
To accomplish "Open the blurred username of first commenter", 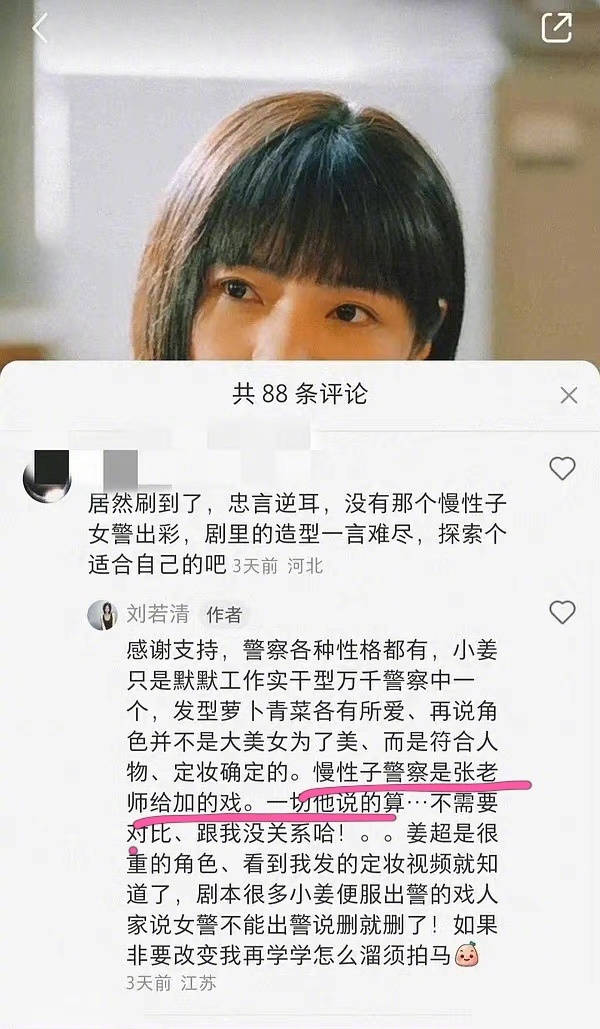I will 121,465.
